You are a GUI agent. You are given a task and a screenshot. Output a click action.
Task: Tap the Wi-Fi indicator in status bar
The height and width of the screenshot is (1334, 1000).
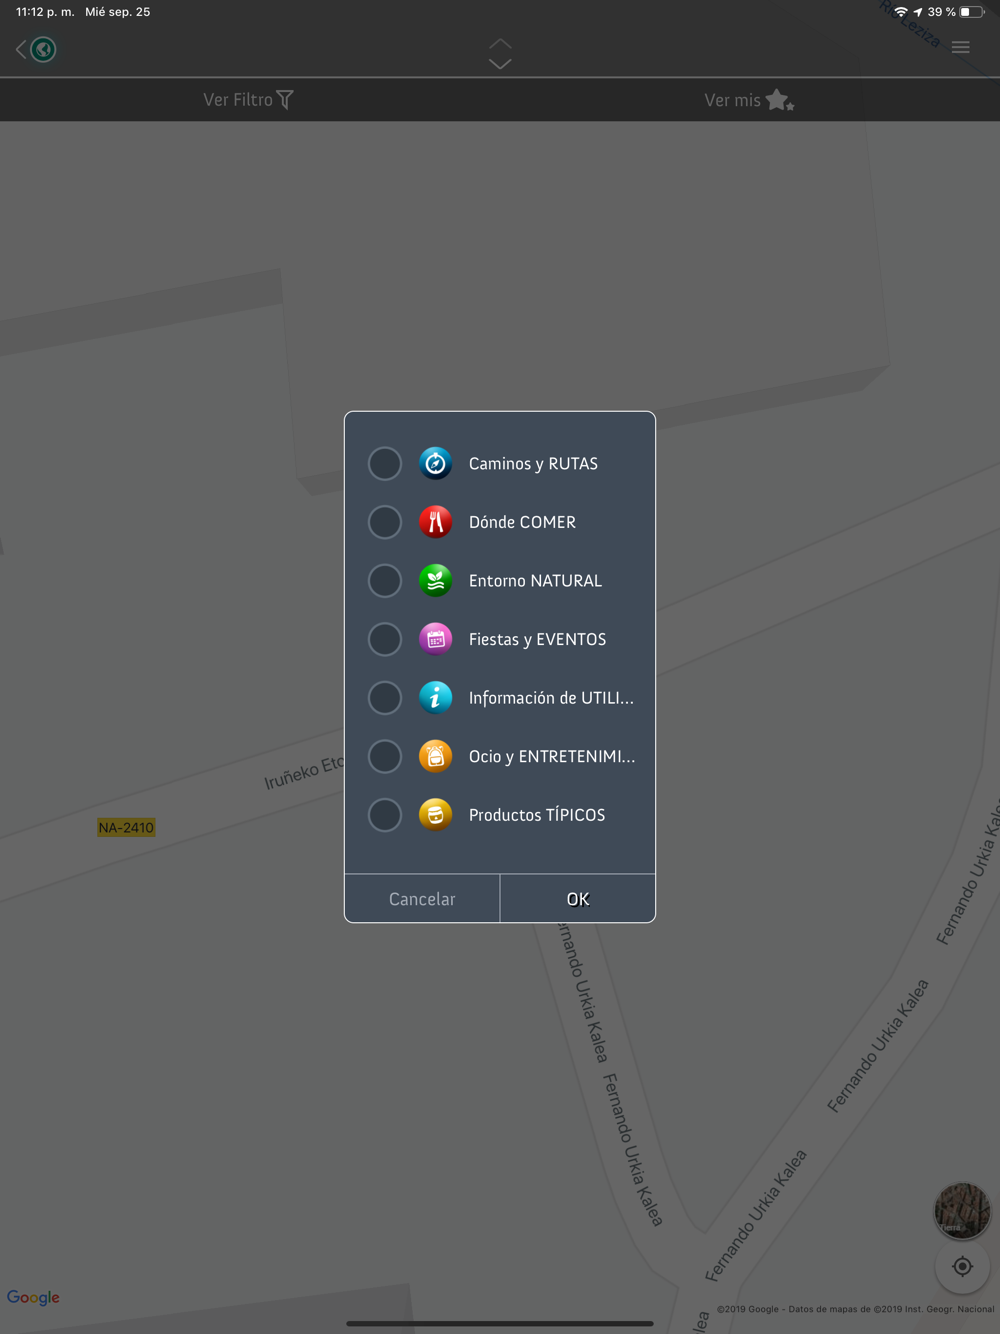[x=901, y=12]
